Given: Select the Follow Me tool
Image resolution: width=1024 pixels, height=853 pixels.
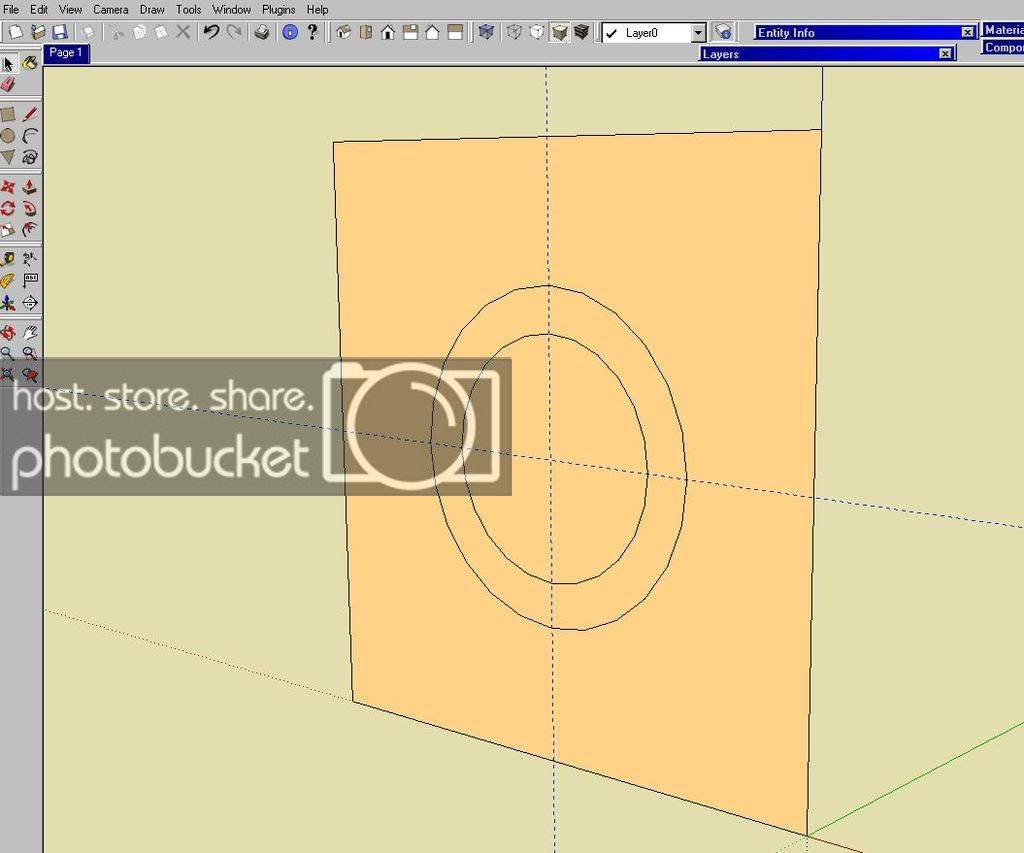Looking at the screenshot, I should tap(29, 208).
